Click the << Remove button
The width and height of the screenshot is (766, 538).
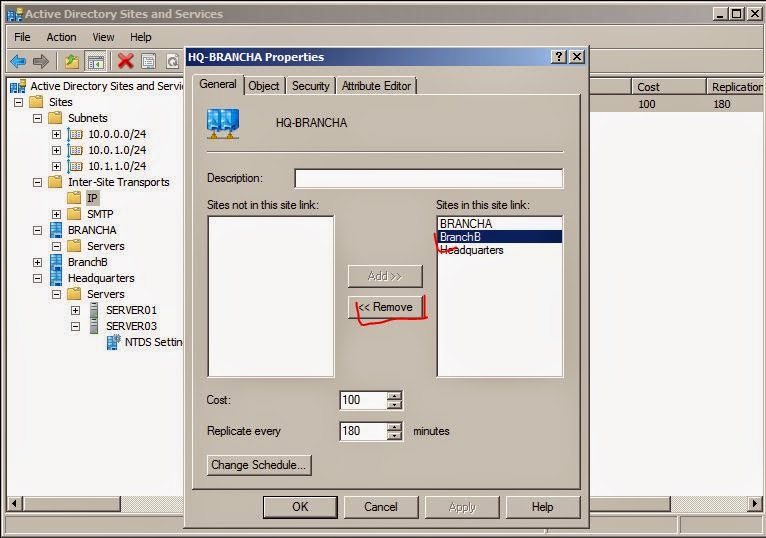coord(385,307)
